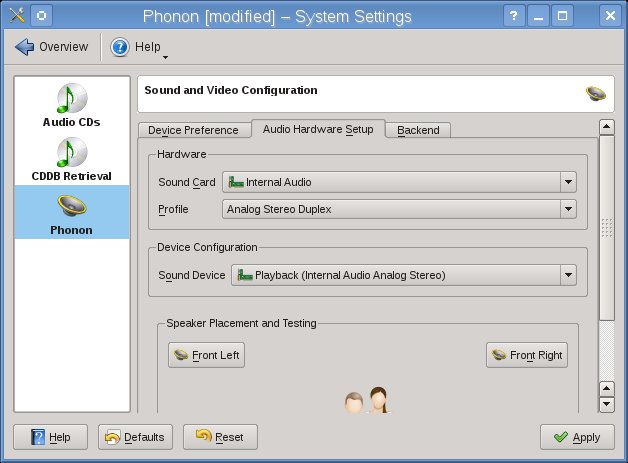Open the Backend tab

418,130
